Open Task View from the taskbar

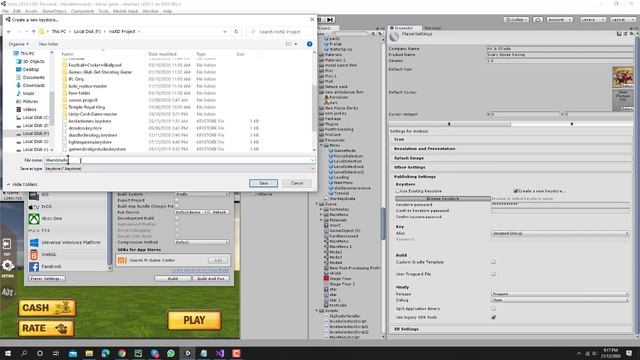point(56,353)
